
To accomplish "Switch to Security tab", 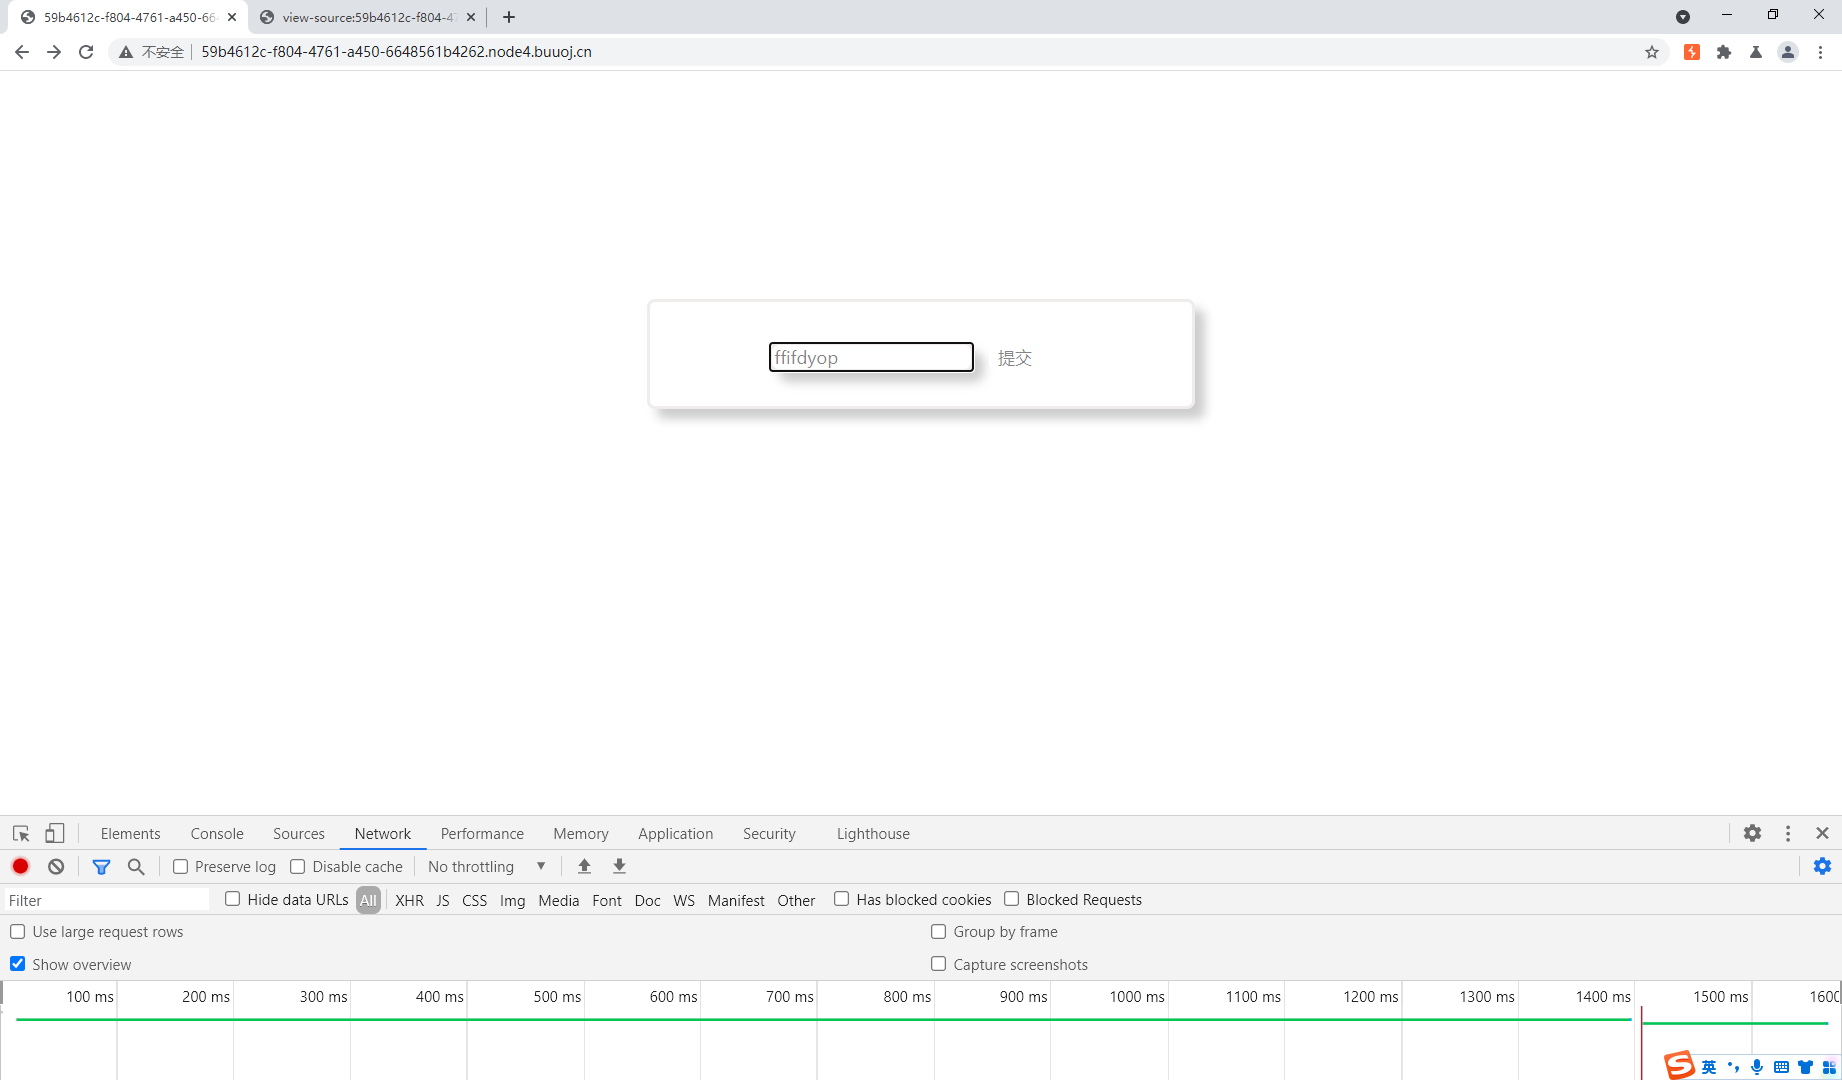I will coord(769,833).
